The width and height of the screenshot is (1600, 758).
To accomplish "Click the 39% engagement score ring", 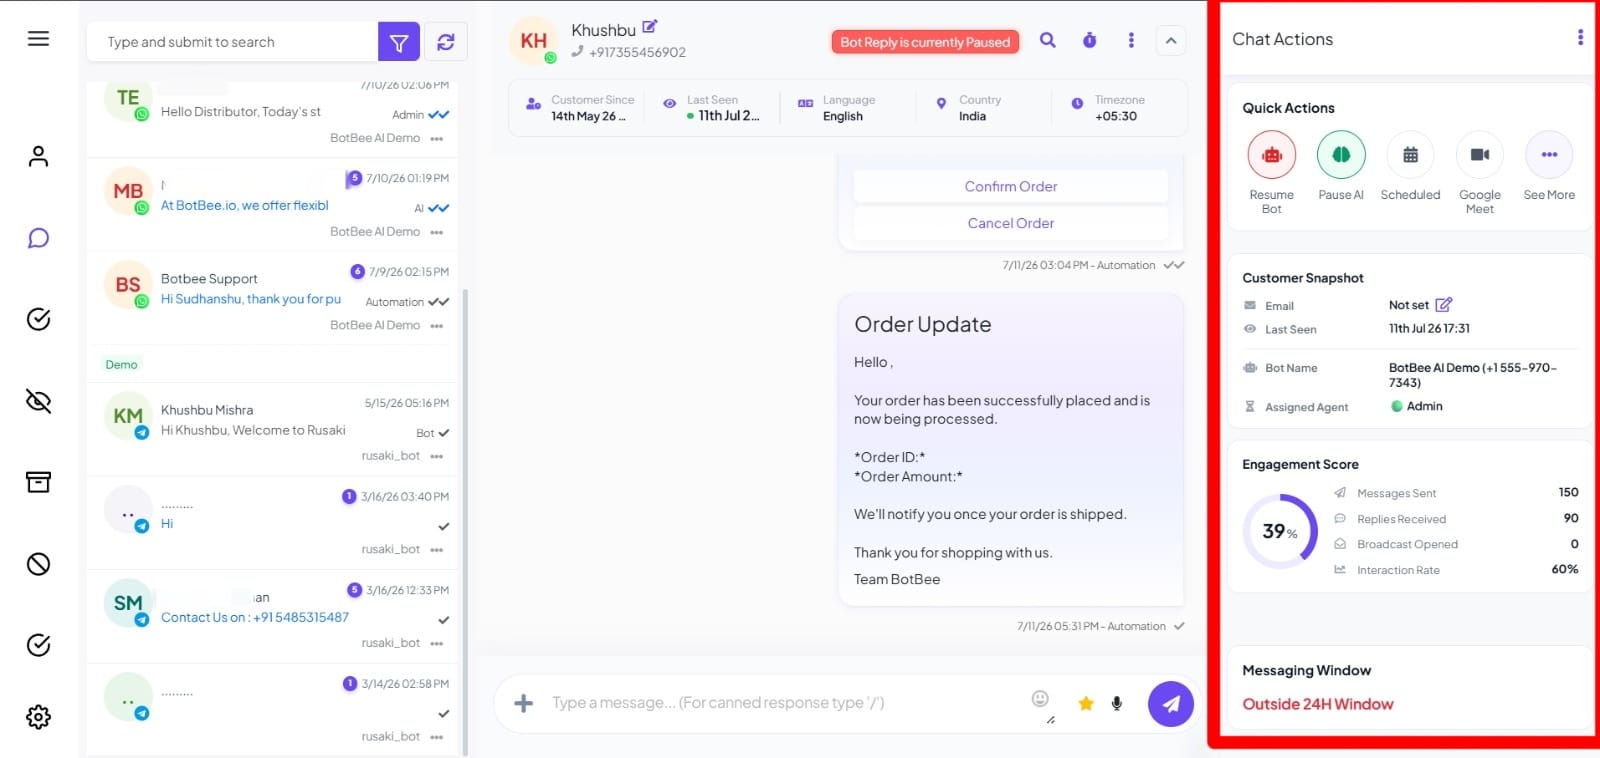I will tap(1280, 531).
